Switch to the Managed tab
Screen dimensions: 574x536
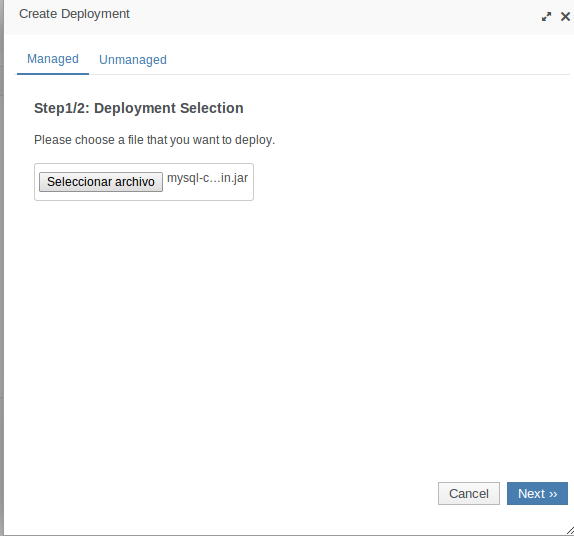tap(53, 59)
